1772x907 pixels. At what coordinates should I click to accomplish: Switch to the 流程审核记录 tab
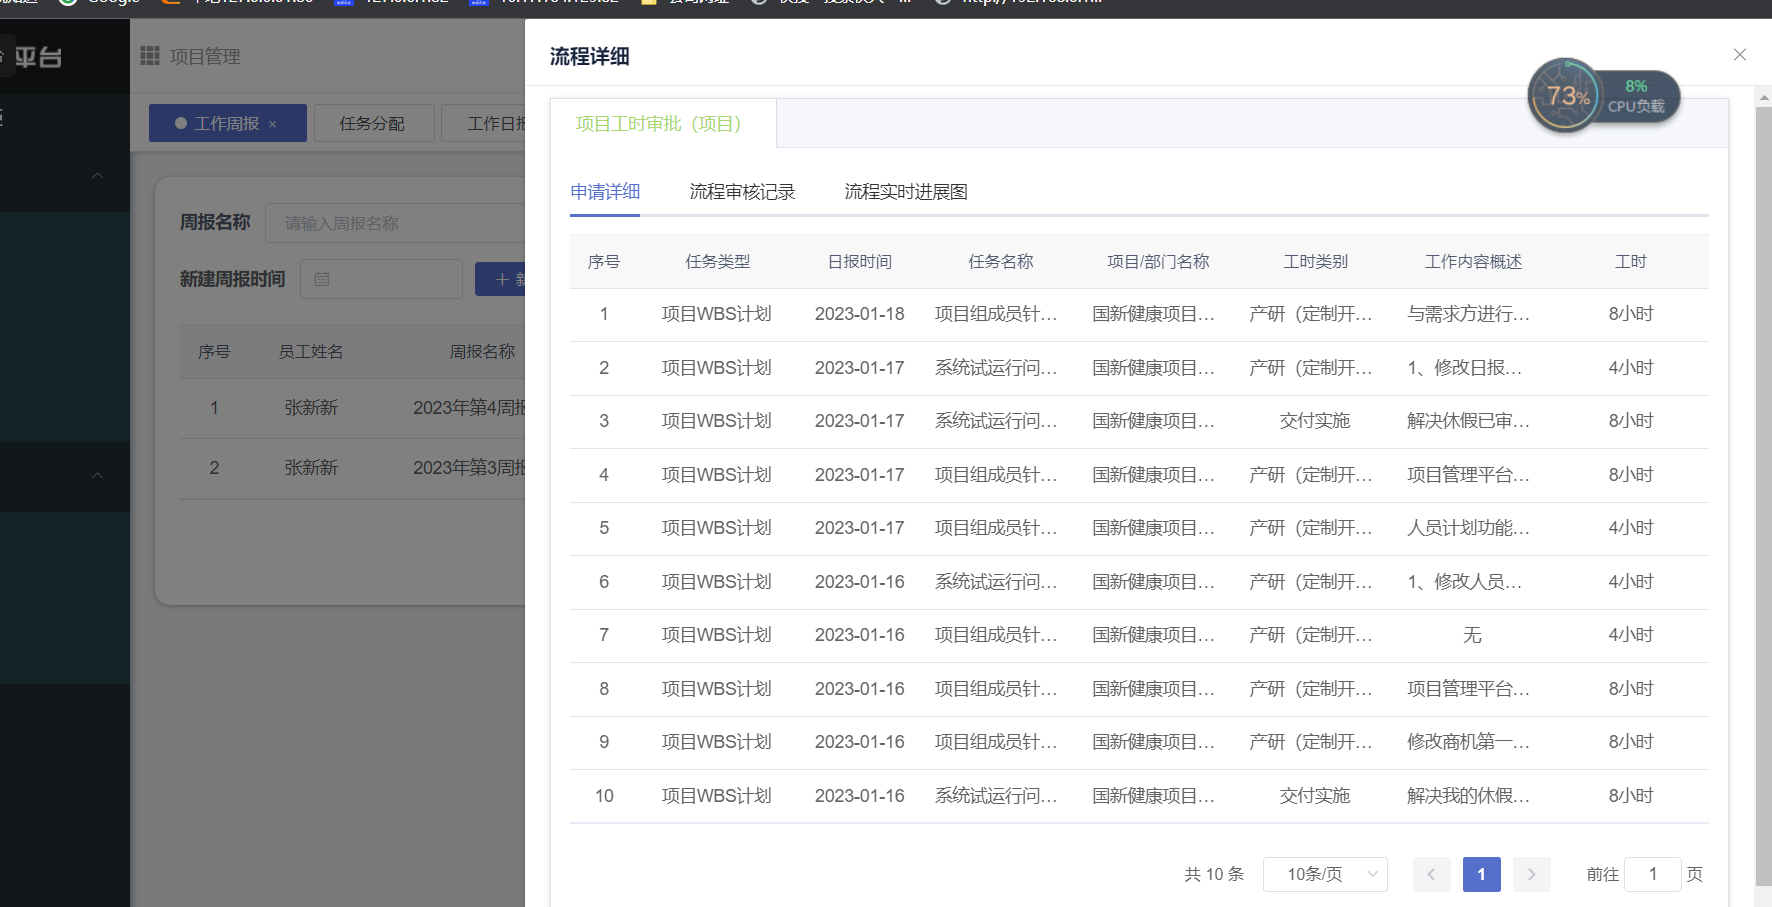coord(742,192)
